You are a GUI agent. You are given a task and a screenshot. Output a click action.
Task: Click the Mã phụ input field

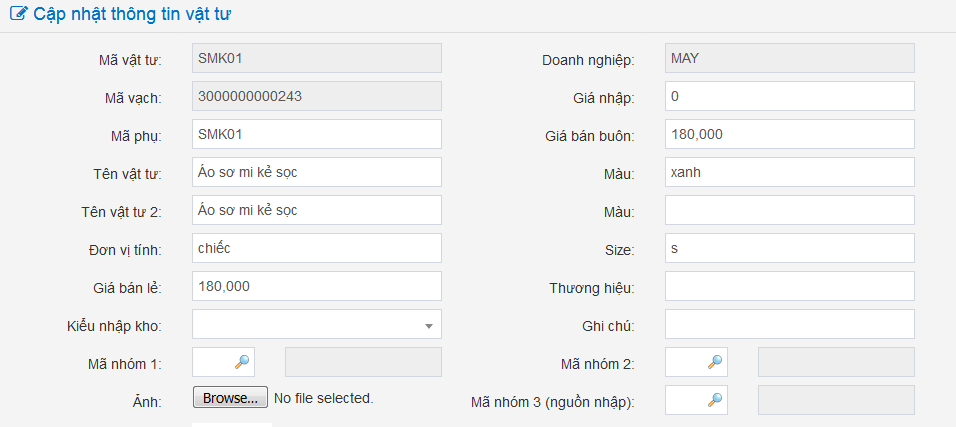point(316,134)
